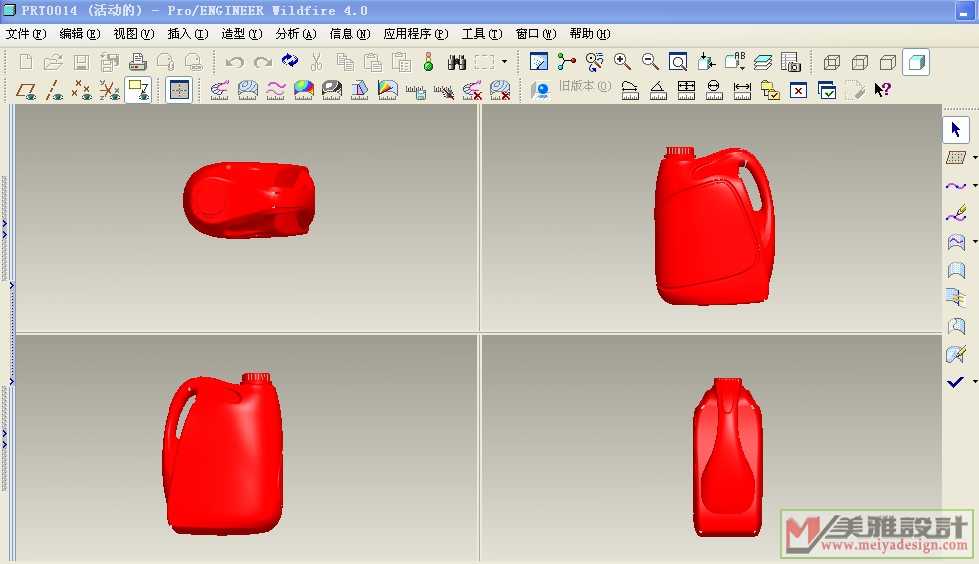Refit the model to screen icon

pos(678,61)
